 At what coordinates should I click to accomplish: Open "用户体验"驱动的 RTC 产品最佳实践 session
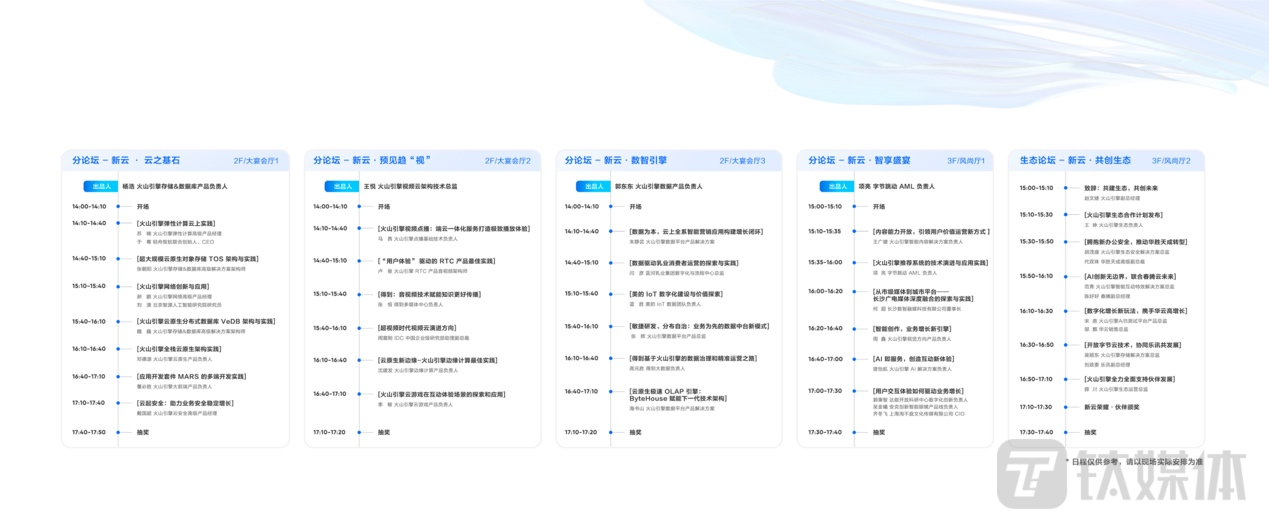pos(436,261)
